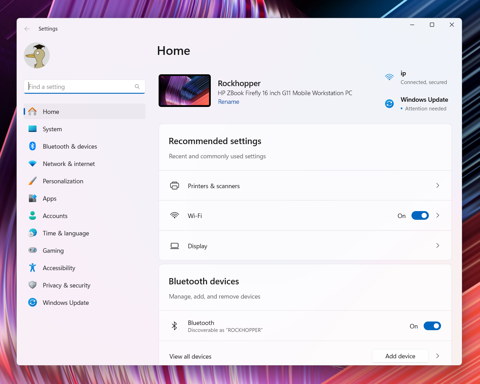Click the Gaming controller icon
The image size is (480, 384).
(x=32, y=250)
